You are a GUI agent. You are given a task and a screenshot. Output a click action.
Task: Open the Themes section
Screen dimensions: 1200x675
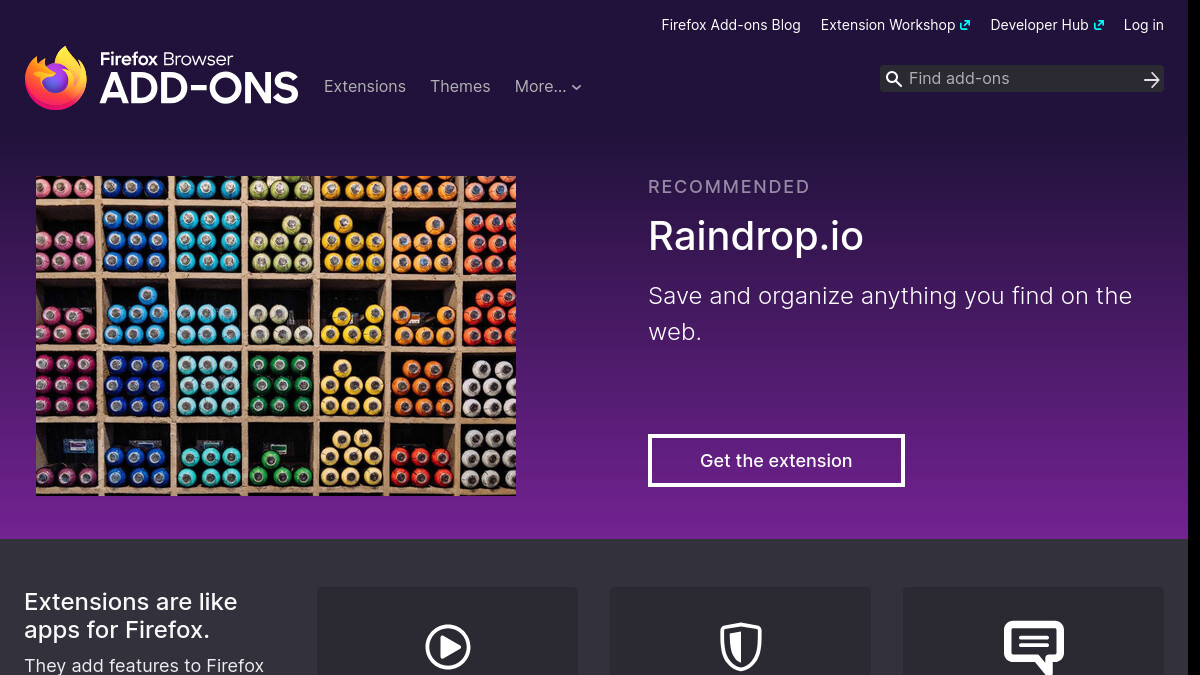click(460, 87)
